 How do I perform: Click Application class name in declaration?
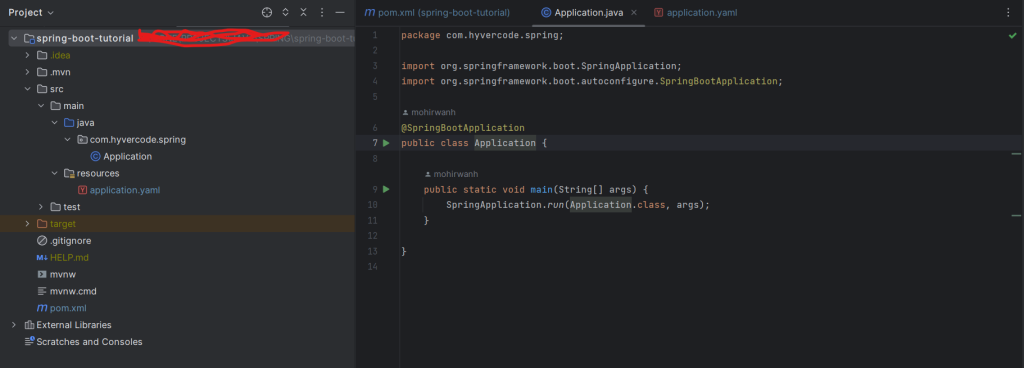(505, 143)
